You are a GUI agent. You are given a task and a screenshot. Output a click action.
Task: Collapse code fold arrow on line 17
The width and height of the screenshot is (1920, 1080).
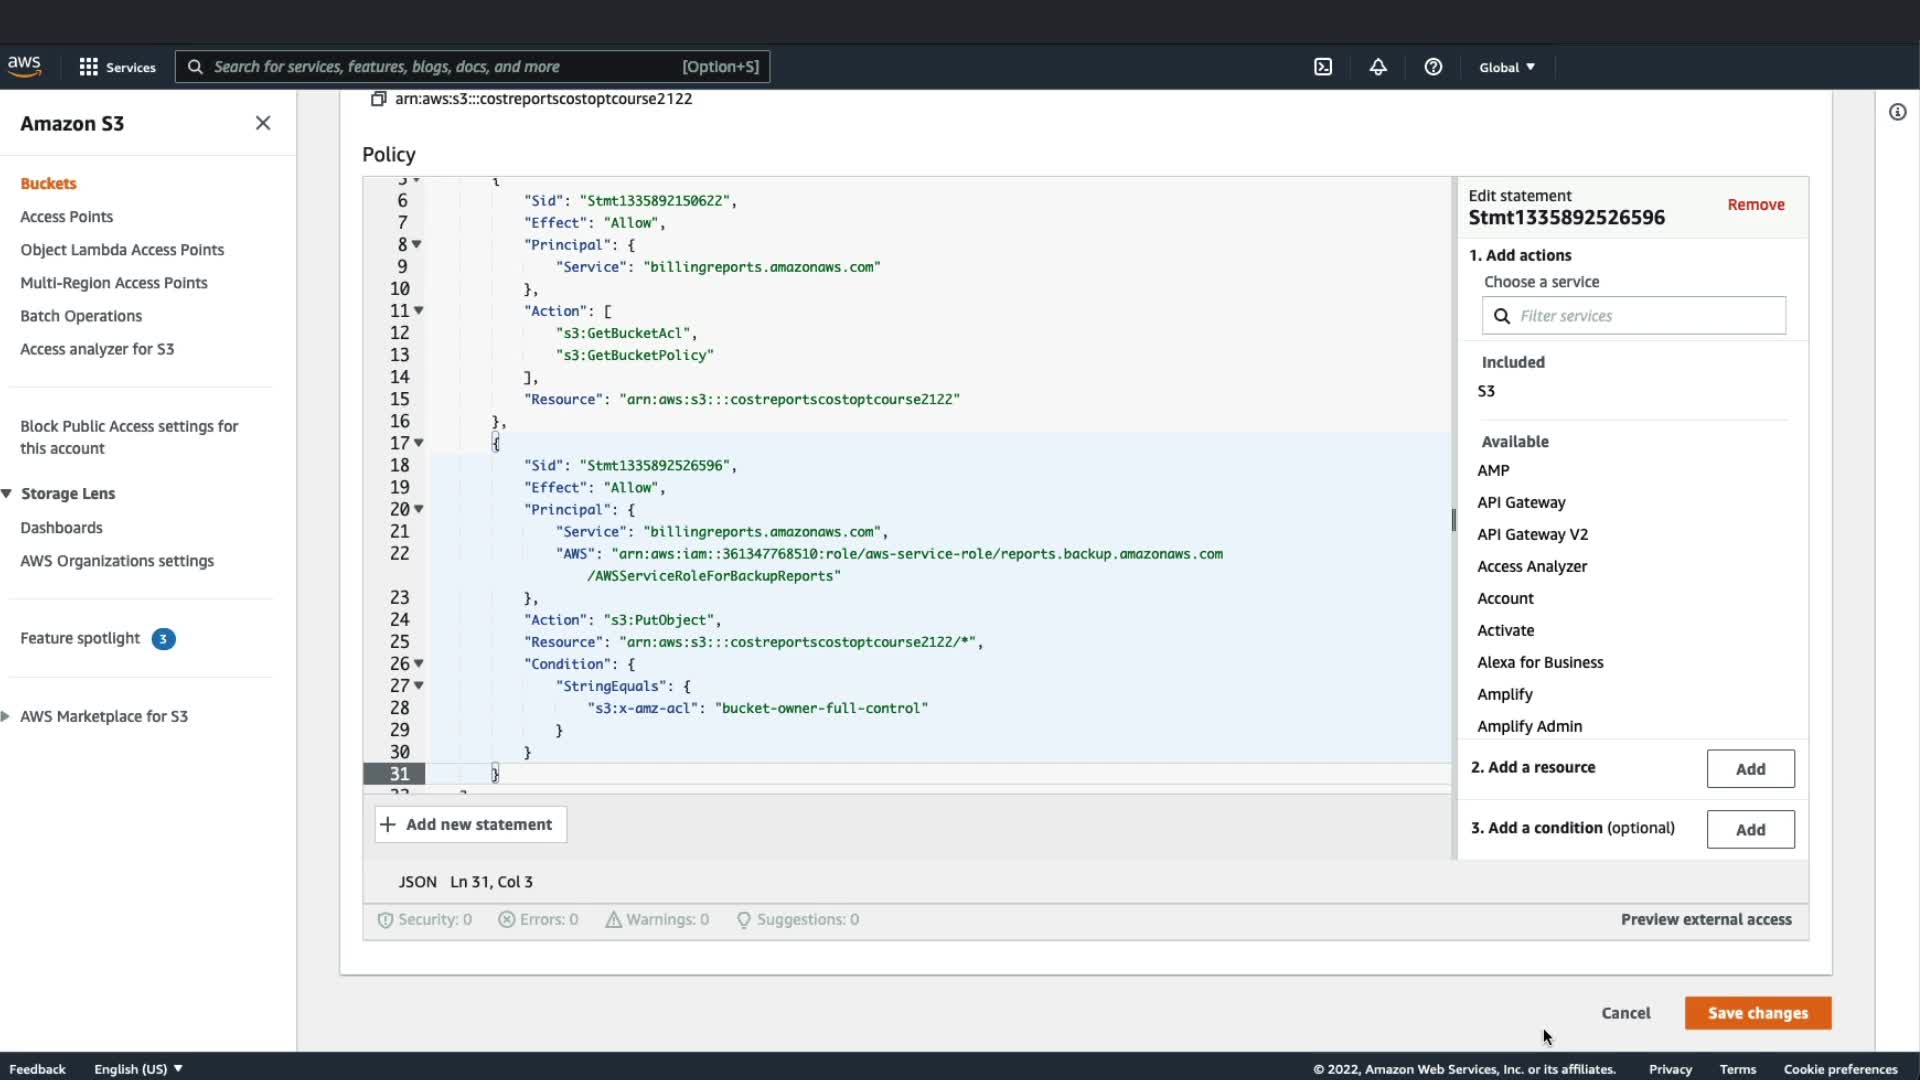pos(419,443)
